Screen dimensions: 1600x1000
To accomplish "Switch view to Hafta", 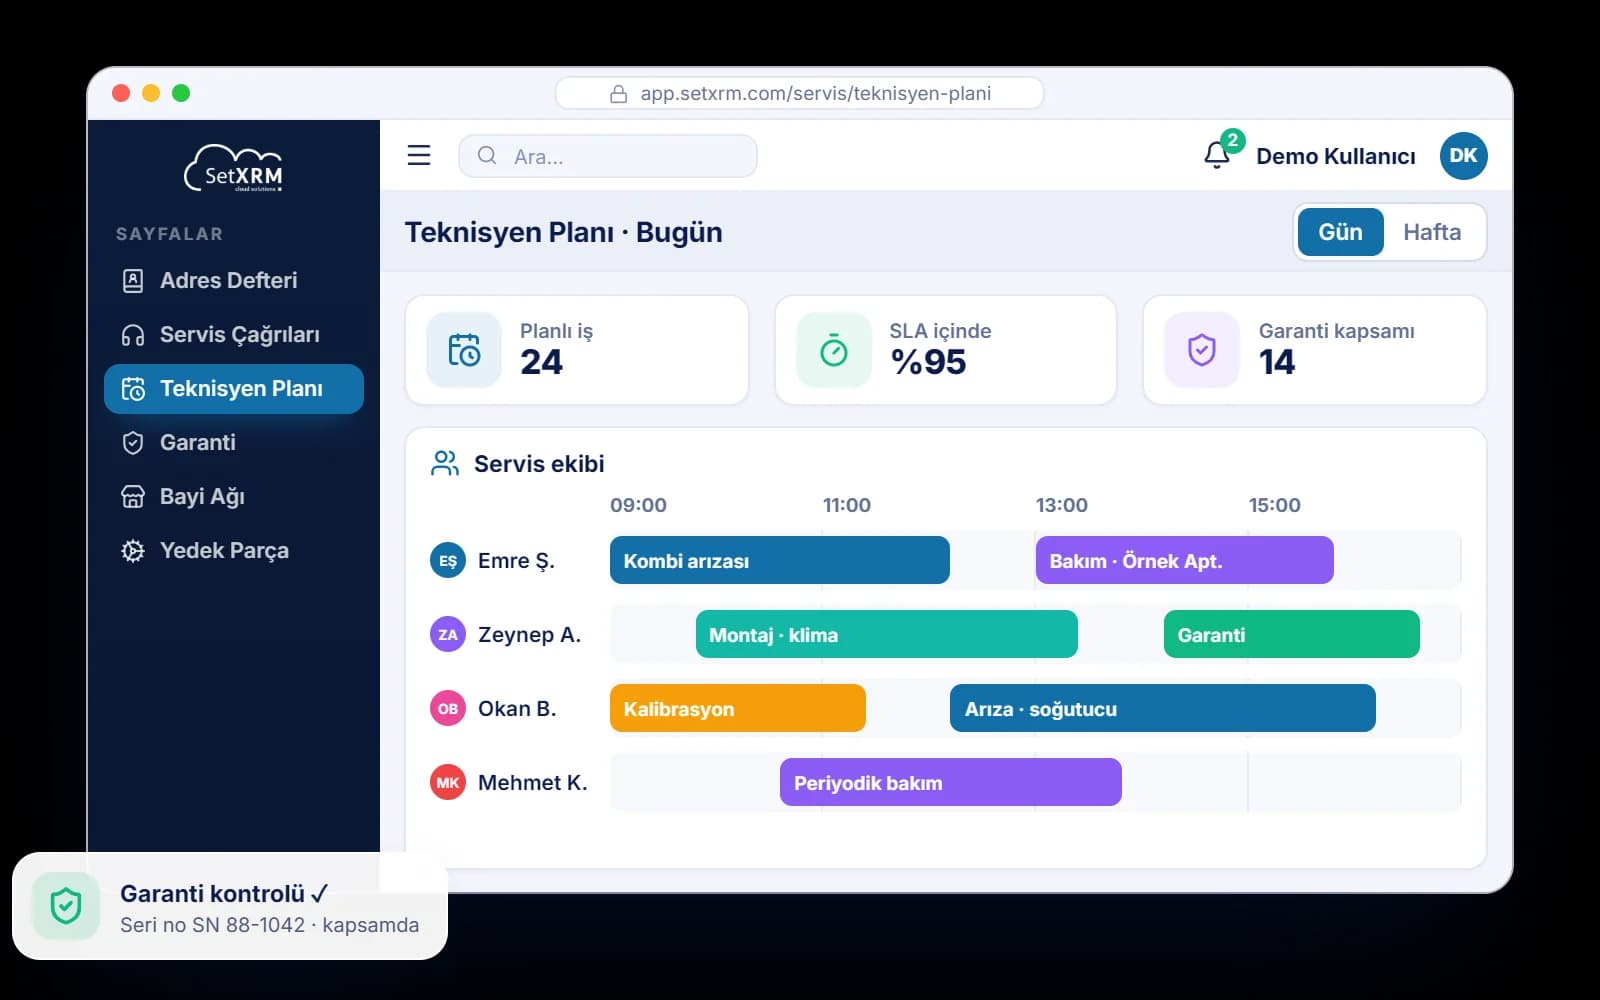I will click(1432, 232).
